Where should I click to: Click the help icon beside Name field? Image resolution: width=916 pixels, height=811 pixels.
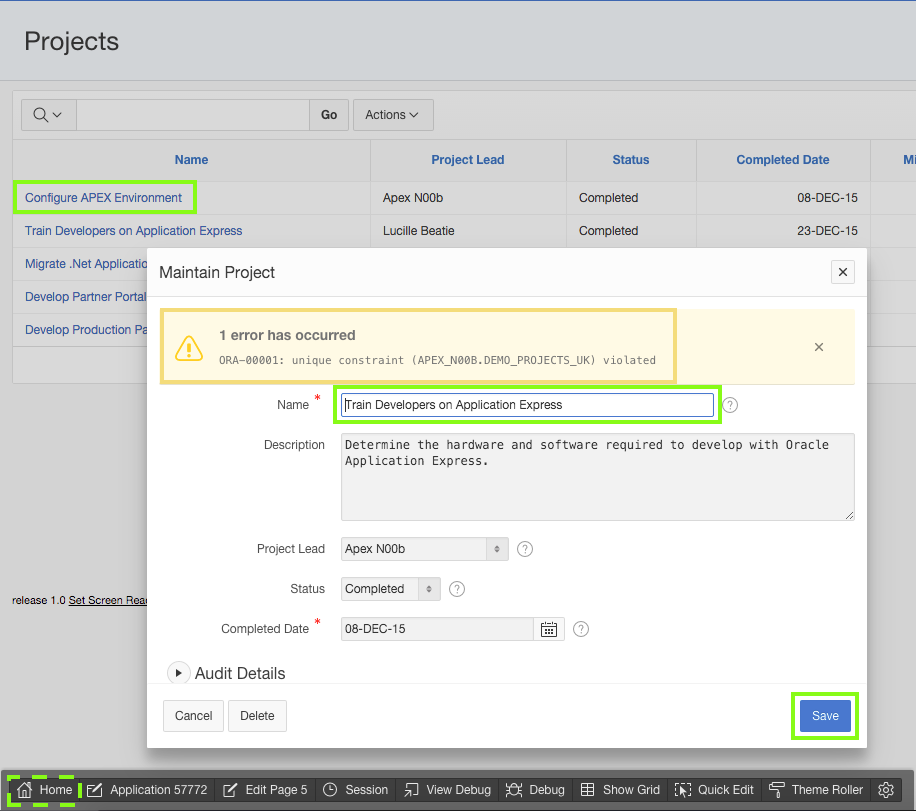pyautogui.click(x=730, y=405)
